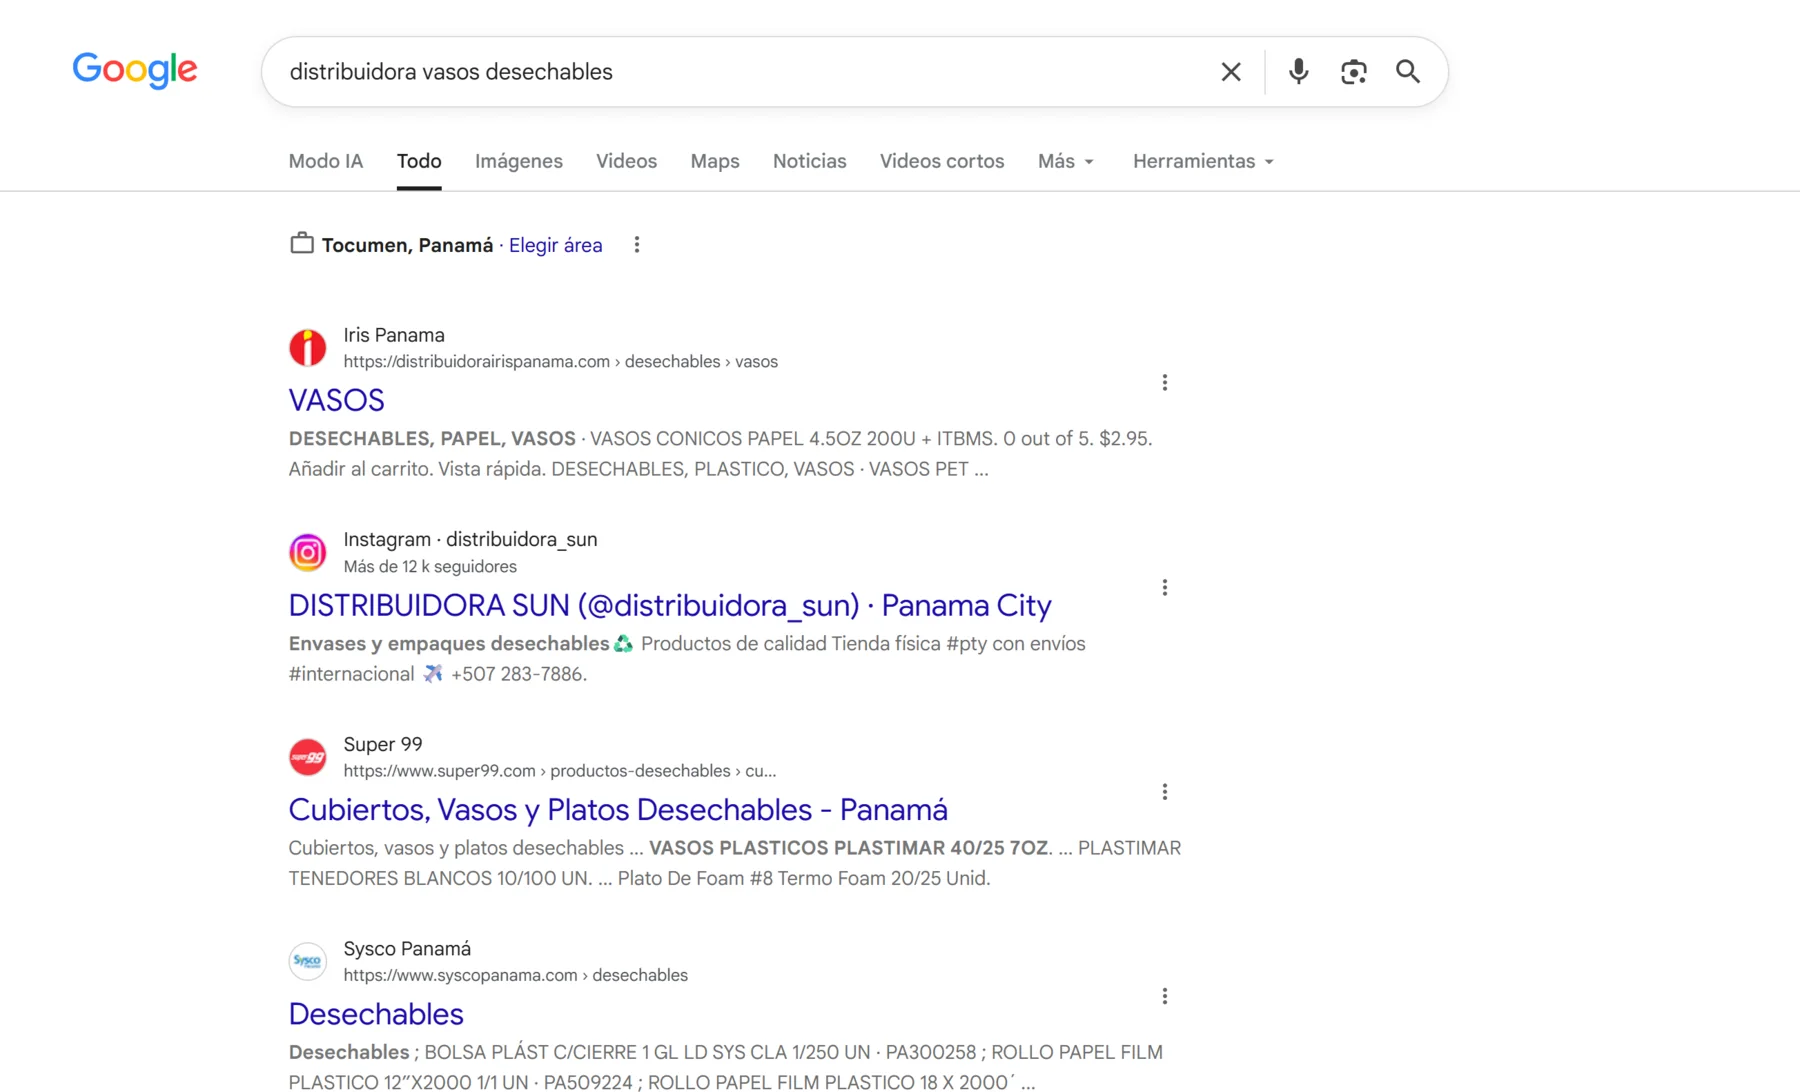This screenshot has height=1092, width=1800.
Task: Start voice search with the microphone icon
Action: pos(1298,72)
